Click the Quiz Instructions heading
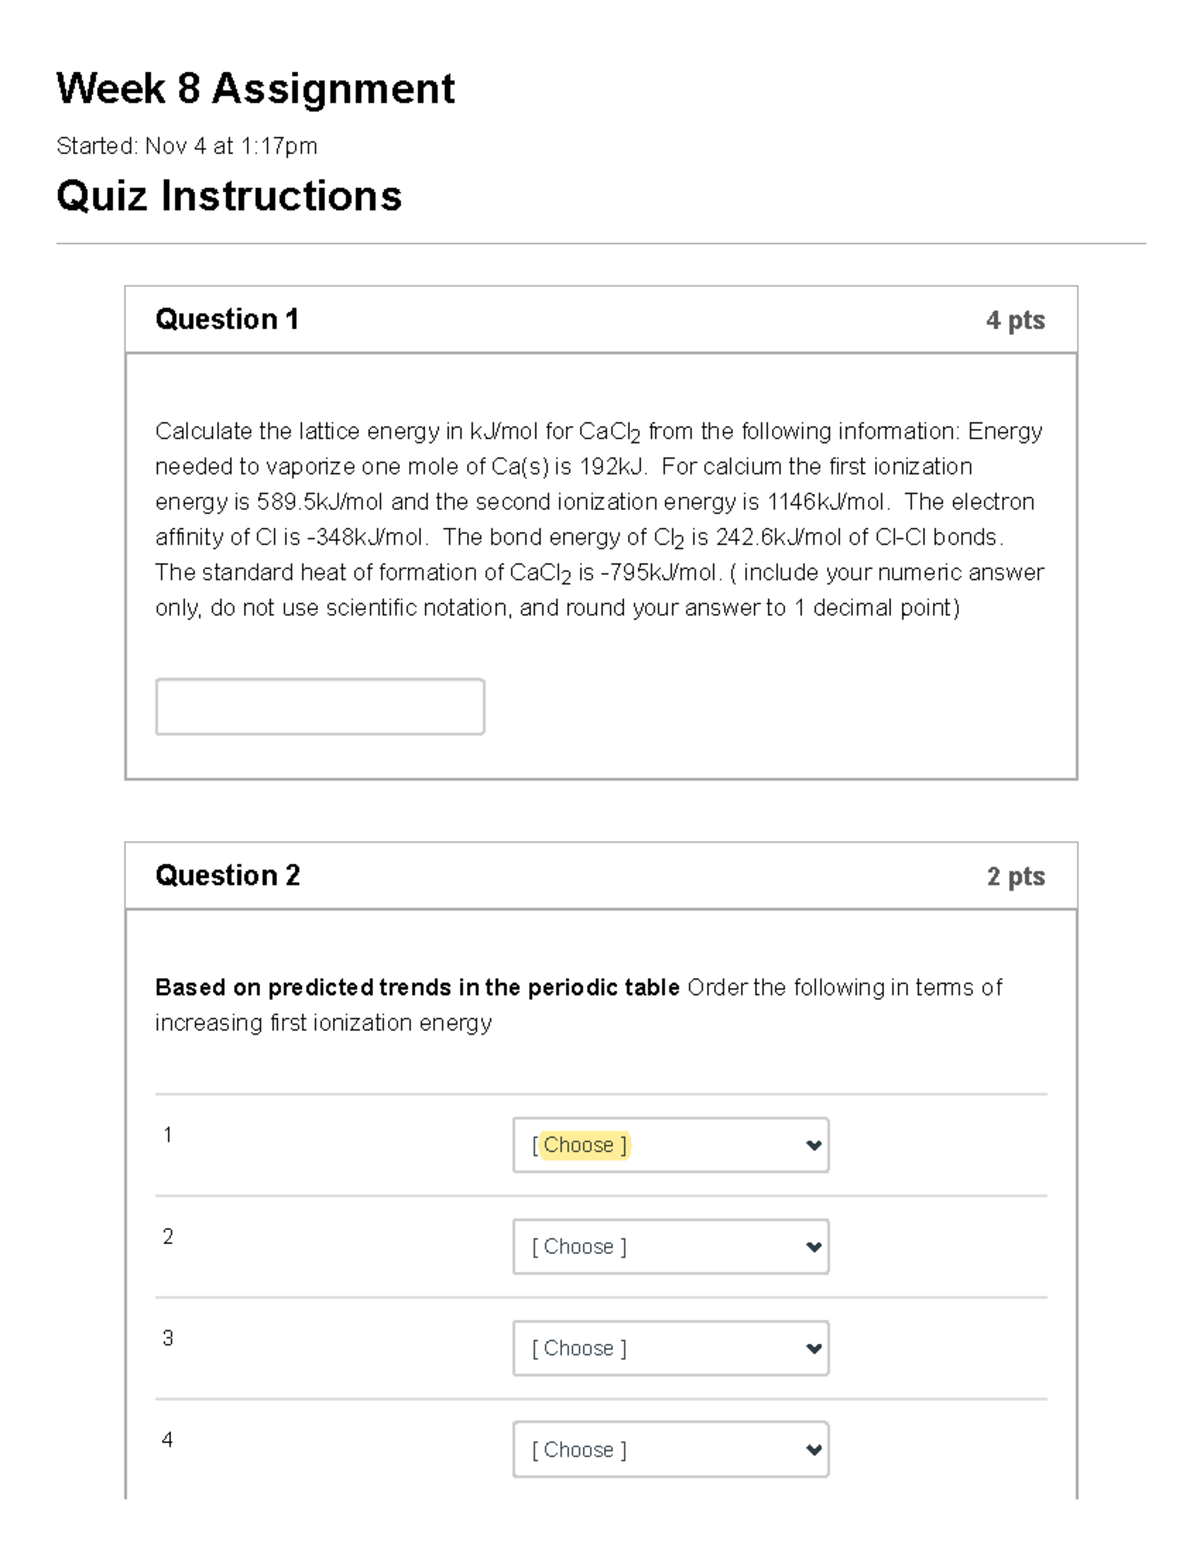Viewport: 1200px width, 1553px height. 228,196
